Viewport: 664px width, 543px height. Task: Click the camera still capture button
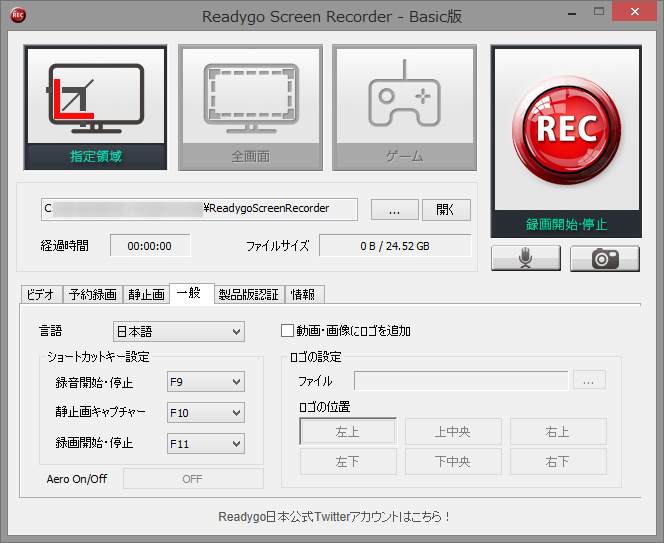pyautogui.click(x=605, y=258)
